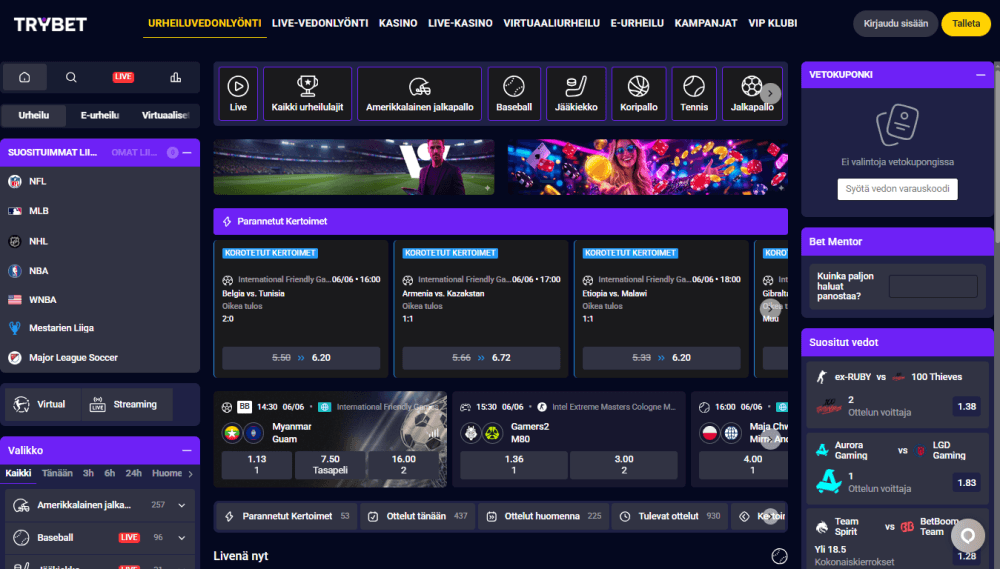Filter the Valikko by 3h
The width and height of the screenshot is (1000, 569).
[88, 473]
